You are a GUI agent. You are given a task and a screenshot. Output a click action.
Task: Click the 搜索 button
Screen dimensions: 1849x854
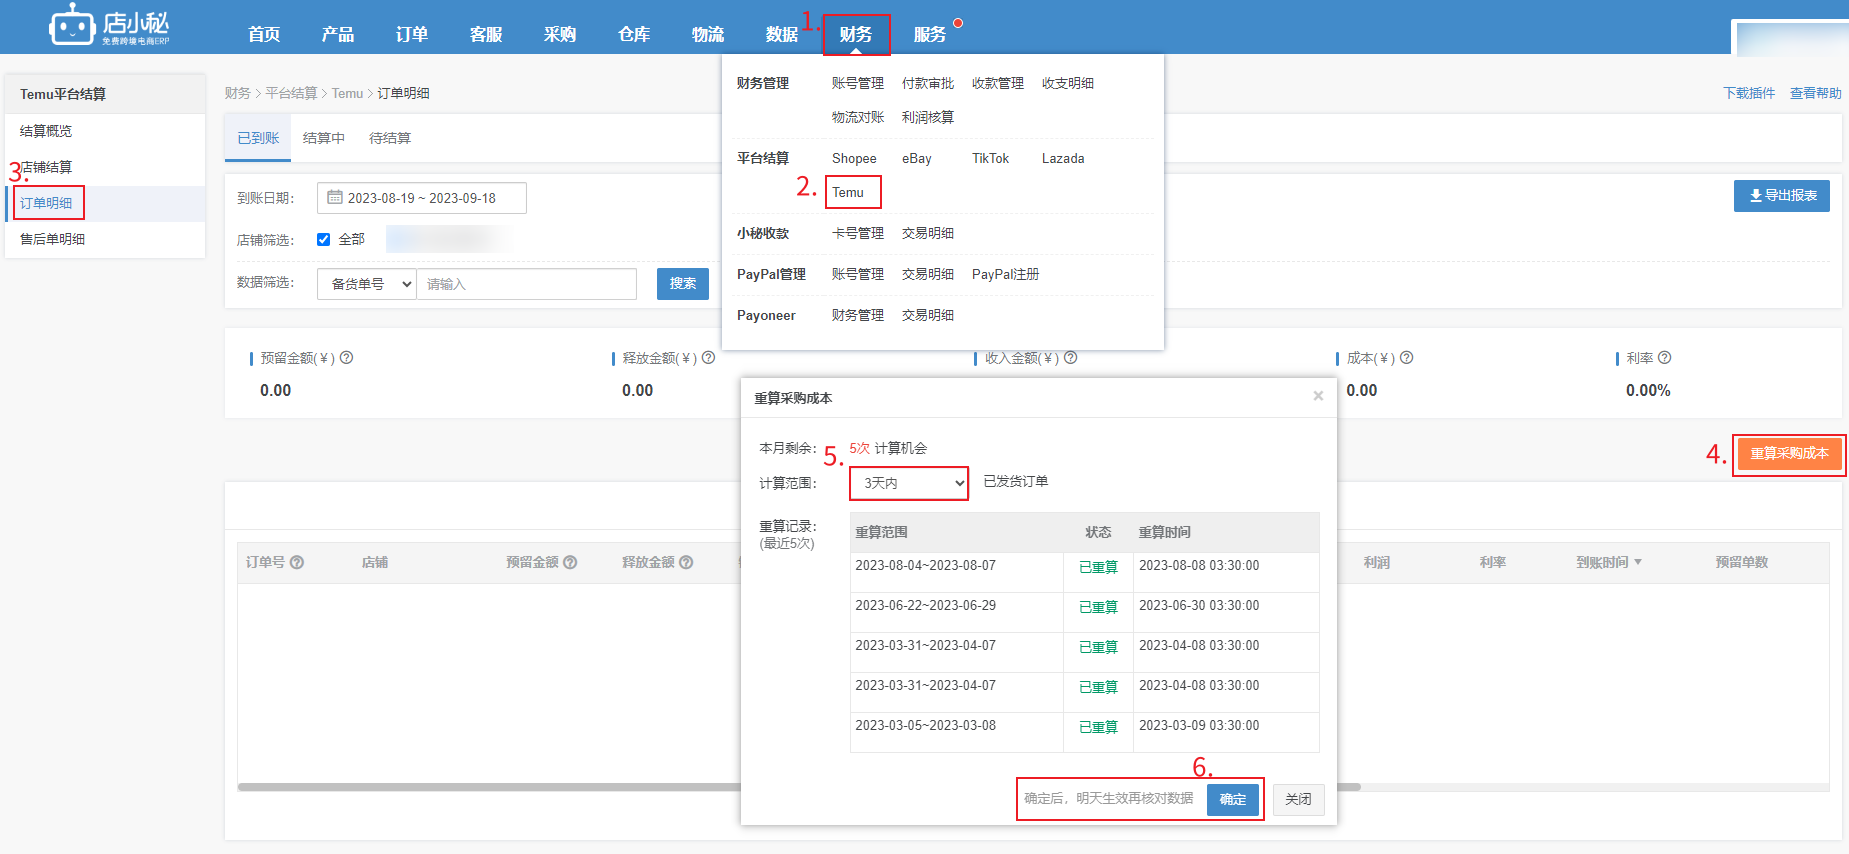click(683, 284)
